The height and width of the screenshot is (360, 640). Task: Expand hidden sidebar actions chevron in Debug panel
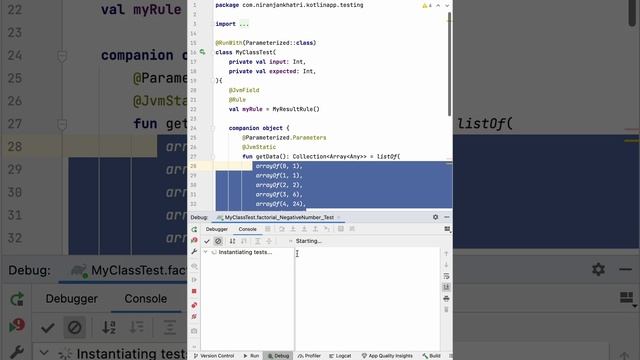click(x=194, y=347)
